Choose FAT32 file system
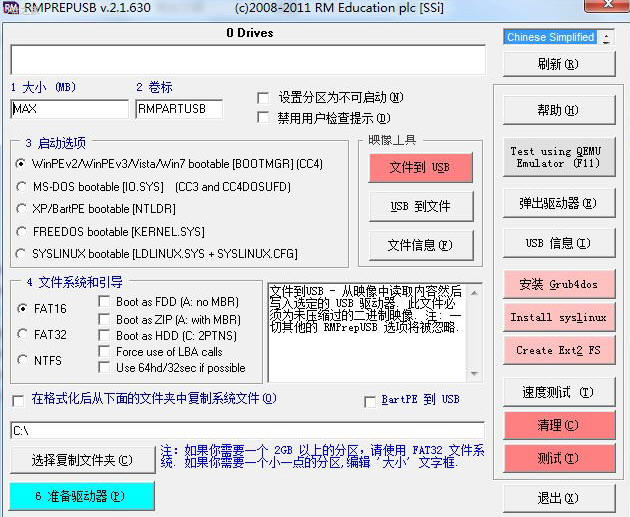 click(x=23, y=335)
